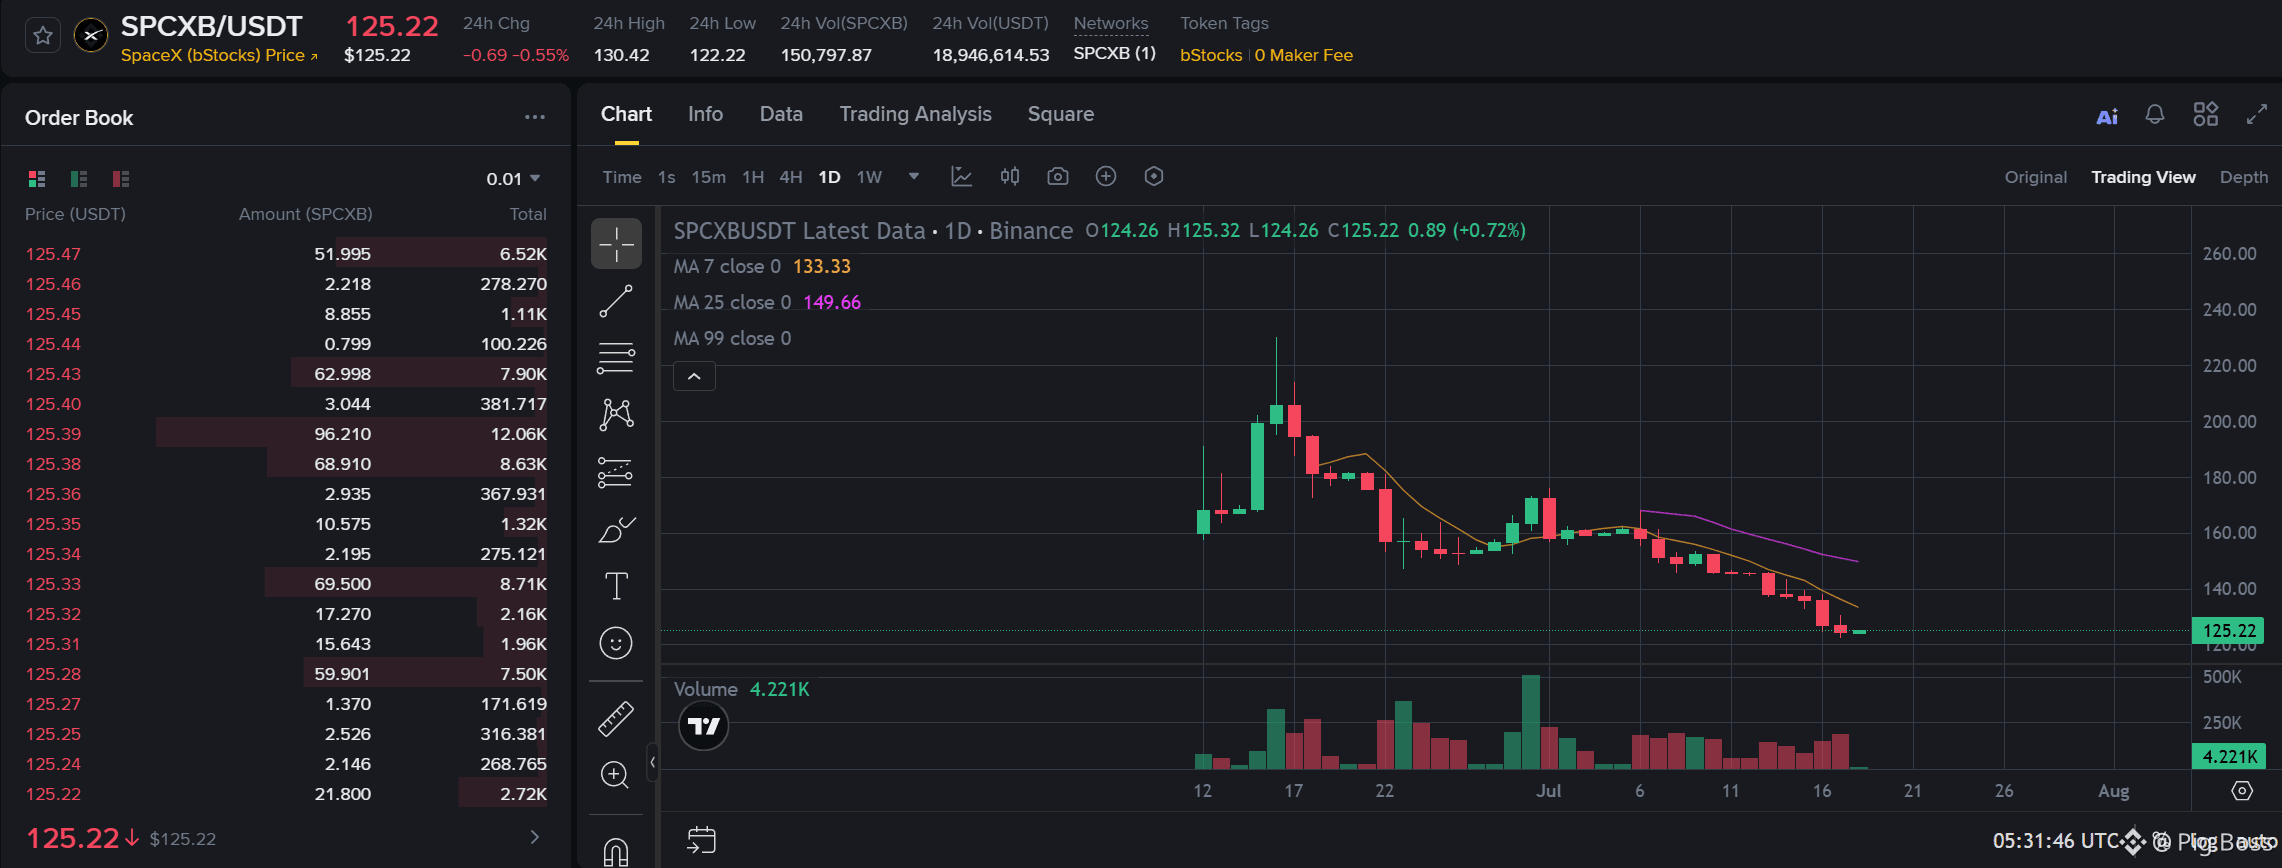Take a chart snapshot with camera icon
This screenshot has height=868, width=2282.
[1058, 177]
